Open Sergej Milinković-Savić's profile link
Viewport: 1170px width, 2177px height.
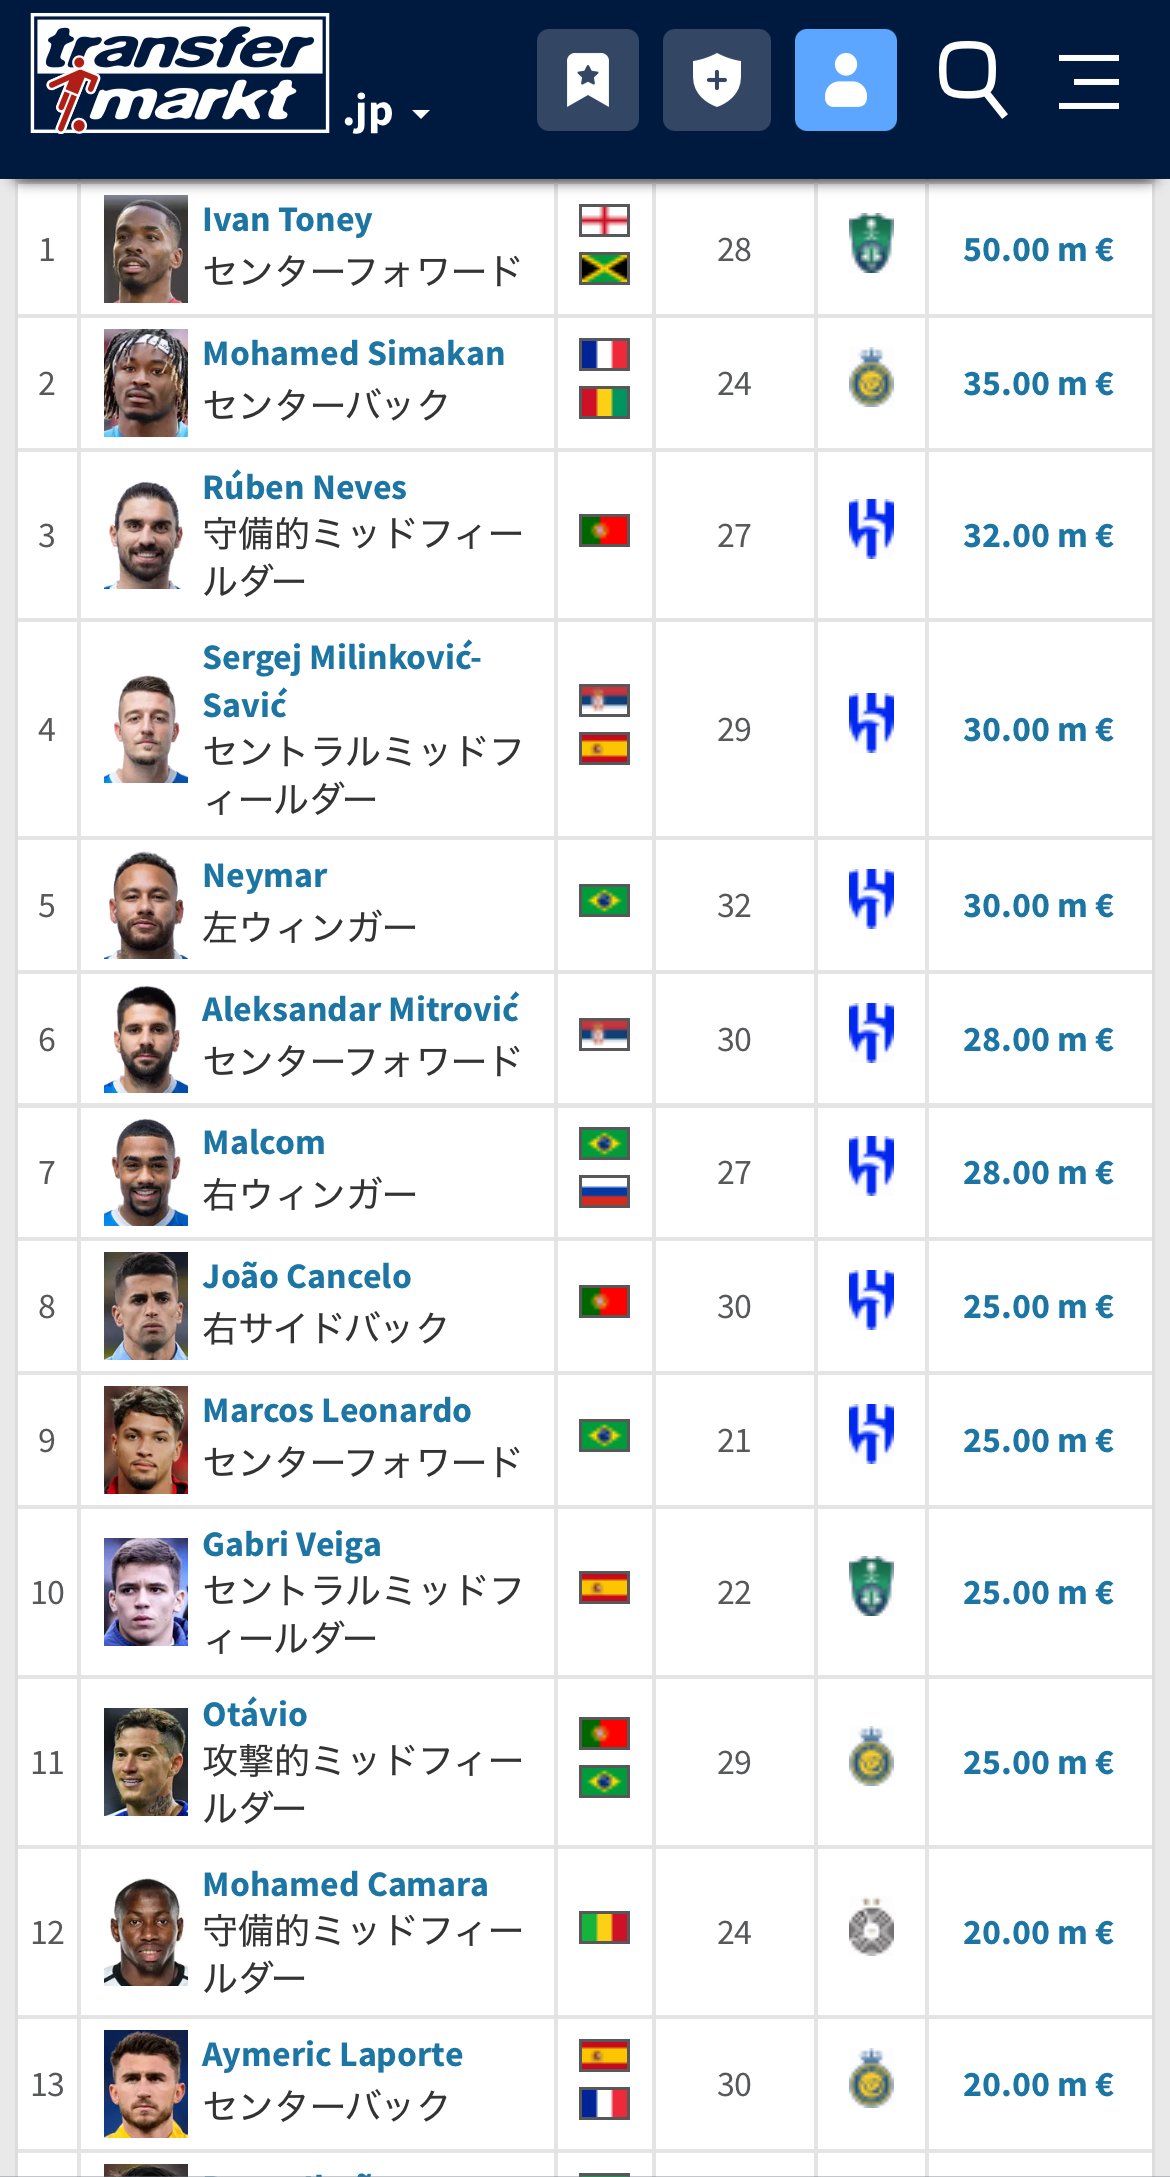tap(342, 681)
